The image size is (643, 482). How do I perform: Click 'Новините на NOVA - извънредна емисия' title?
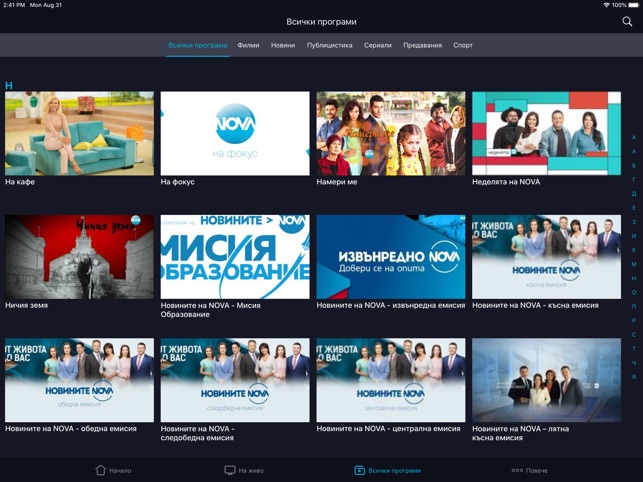pos(391,305)
